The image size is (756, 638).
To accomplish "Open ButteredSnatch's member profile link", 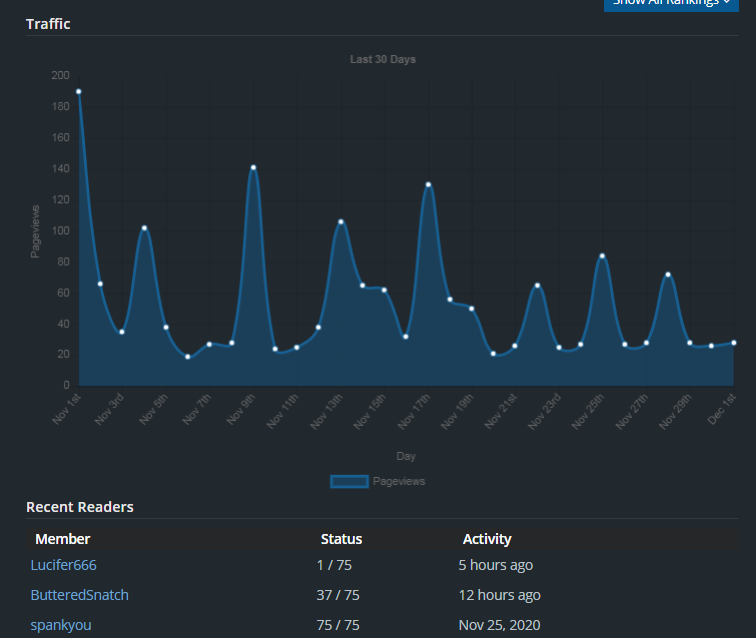I will pyautogui.click(x=80, y=595).
